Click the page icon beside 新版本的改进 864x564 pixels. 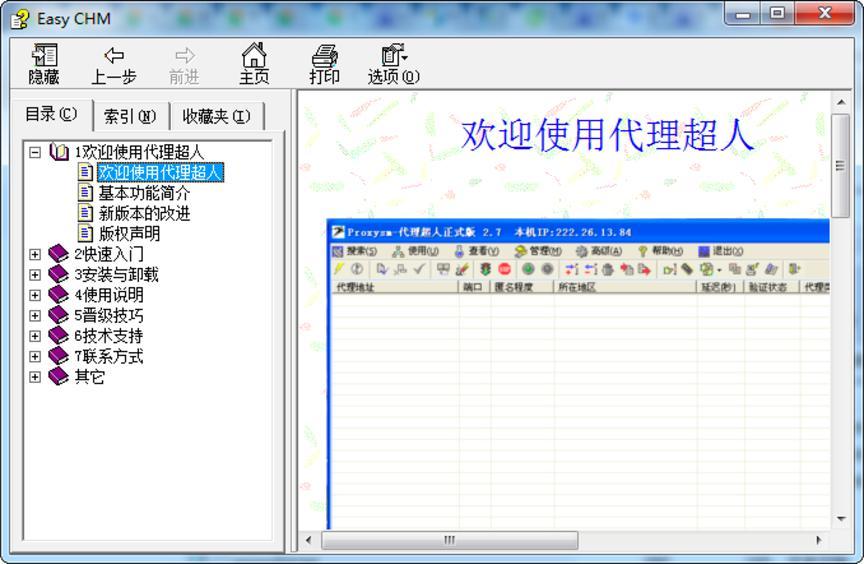pos(85,213)
